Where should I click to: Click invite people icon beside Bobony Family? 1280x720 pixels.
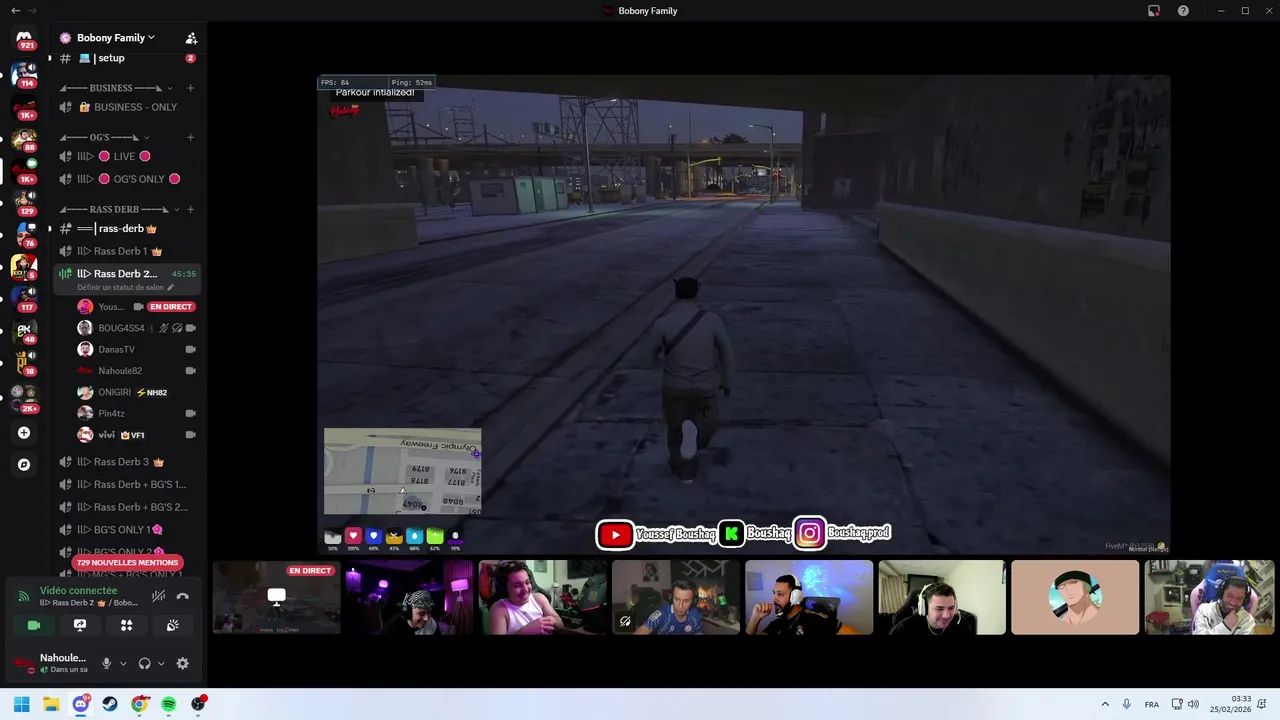coord(191,38)
